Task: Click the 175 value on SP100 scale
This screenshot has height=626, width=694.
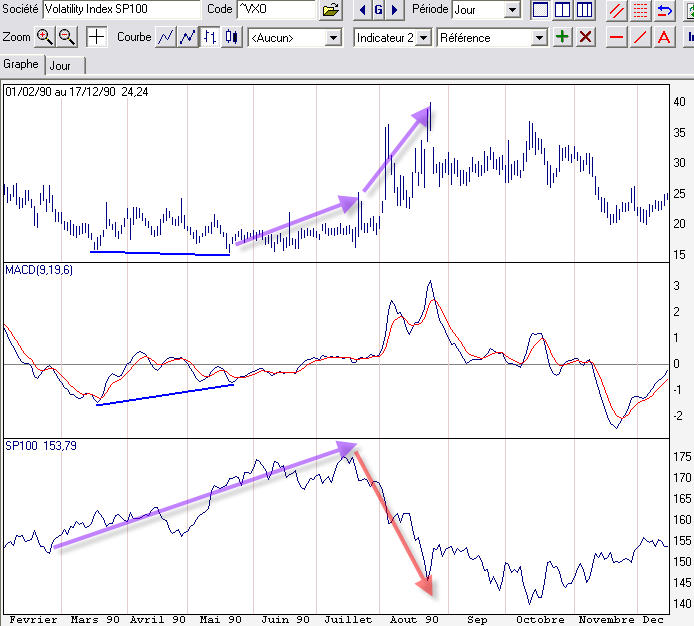Action: click(682, 456)
